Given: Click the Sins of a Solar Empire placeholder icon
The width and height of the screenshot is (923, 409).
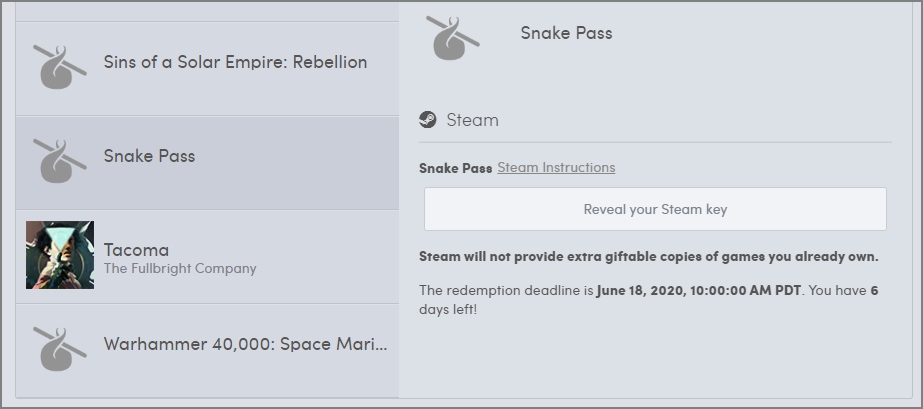Looking at the screenshot, I should click(60, 63).
